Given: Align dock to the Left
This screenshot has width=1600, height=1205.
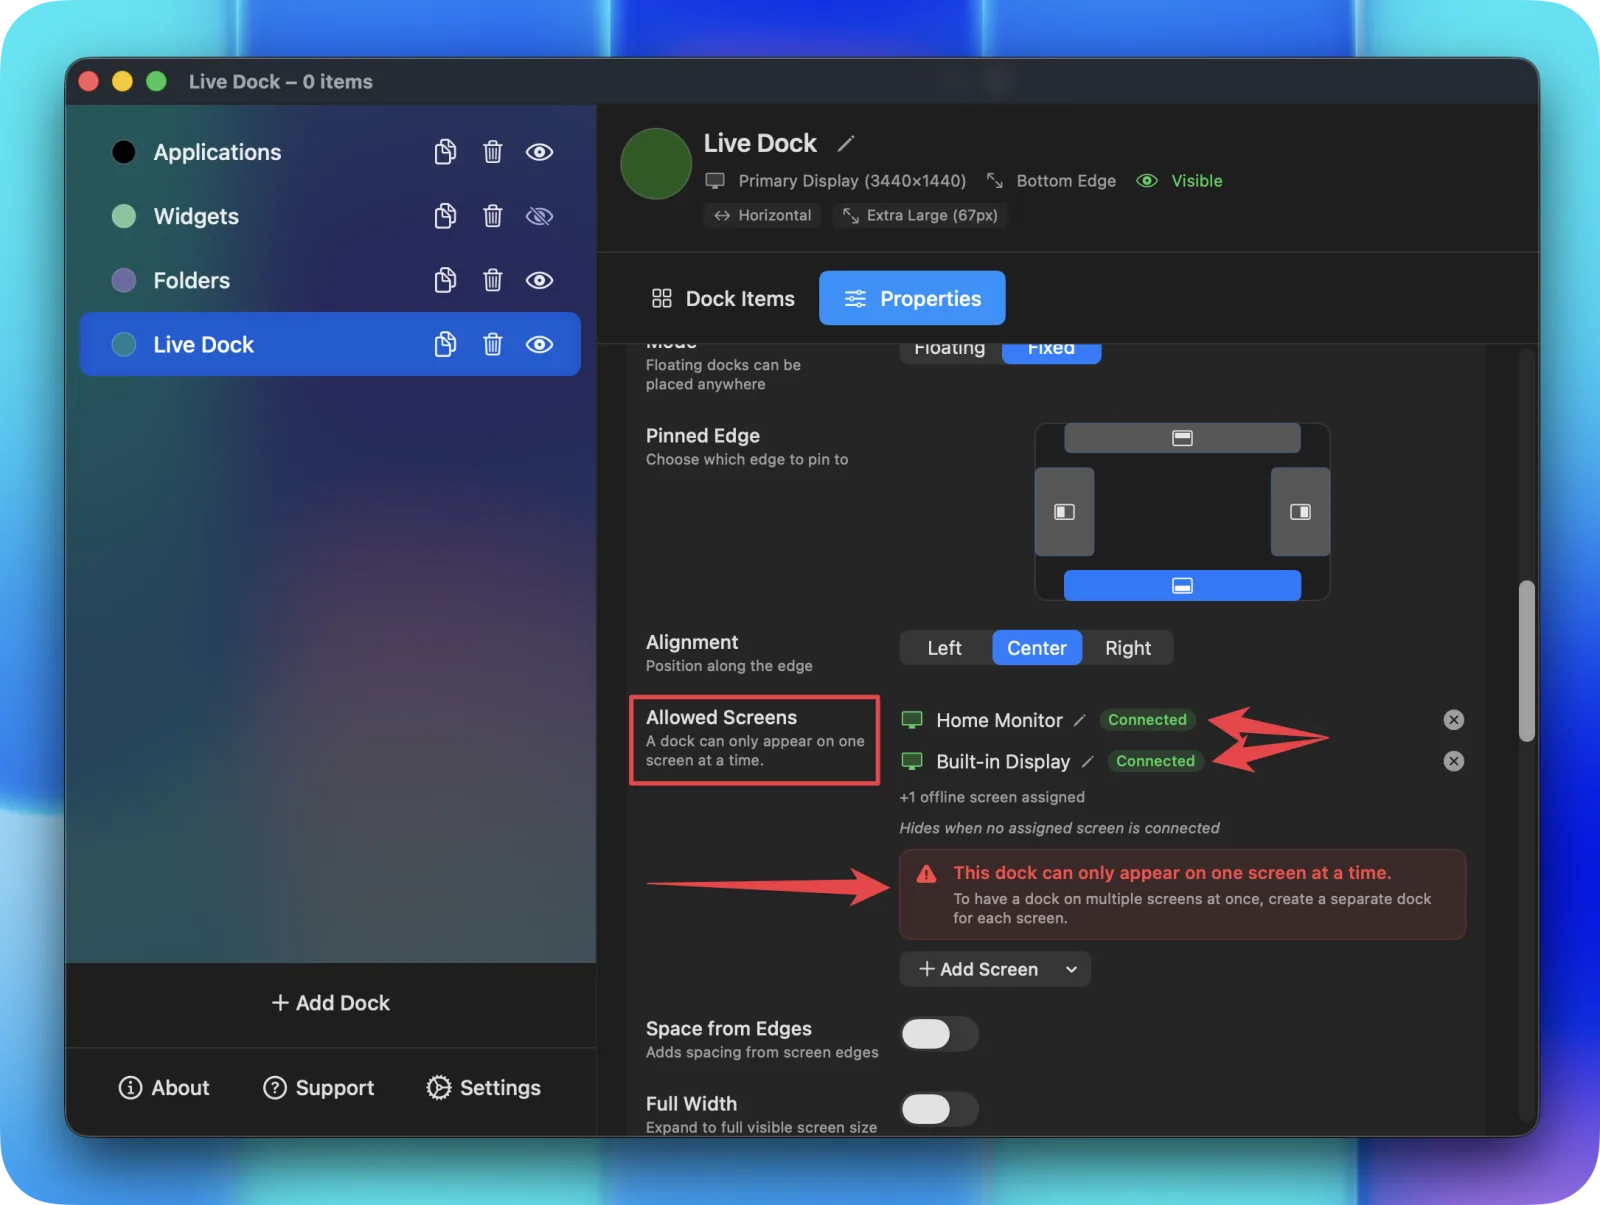Looking at the screenshot, I should (945, 648).
